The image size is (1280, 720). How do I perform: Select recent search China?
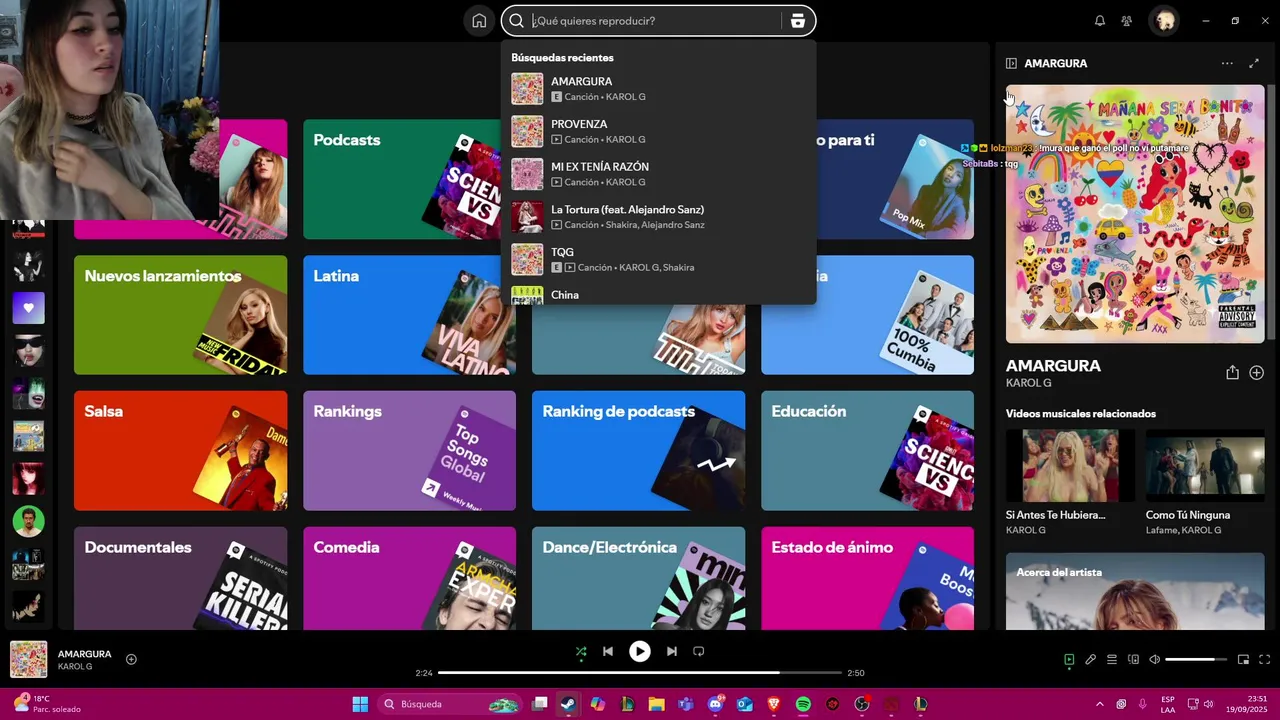click(x=658, y=294)
